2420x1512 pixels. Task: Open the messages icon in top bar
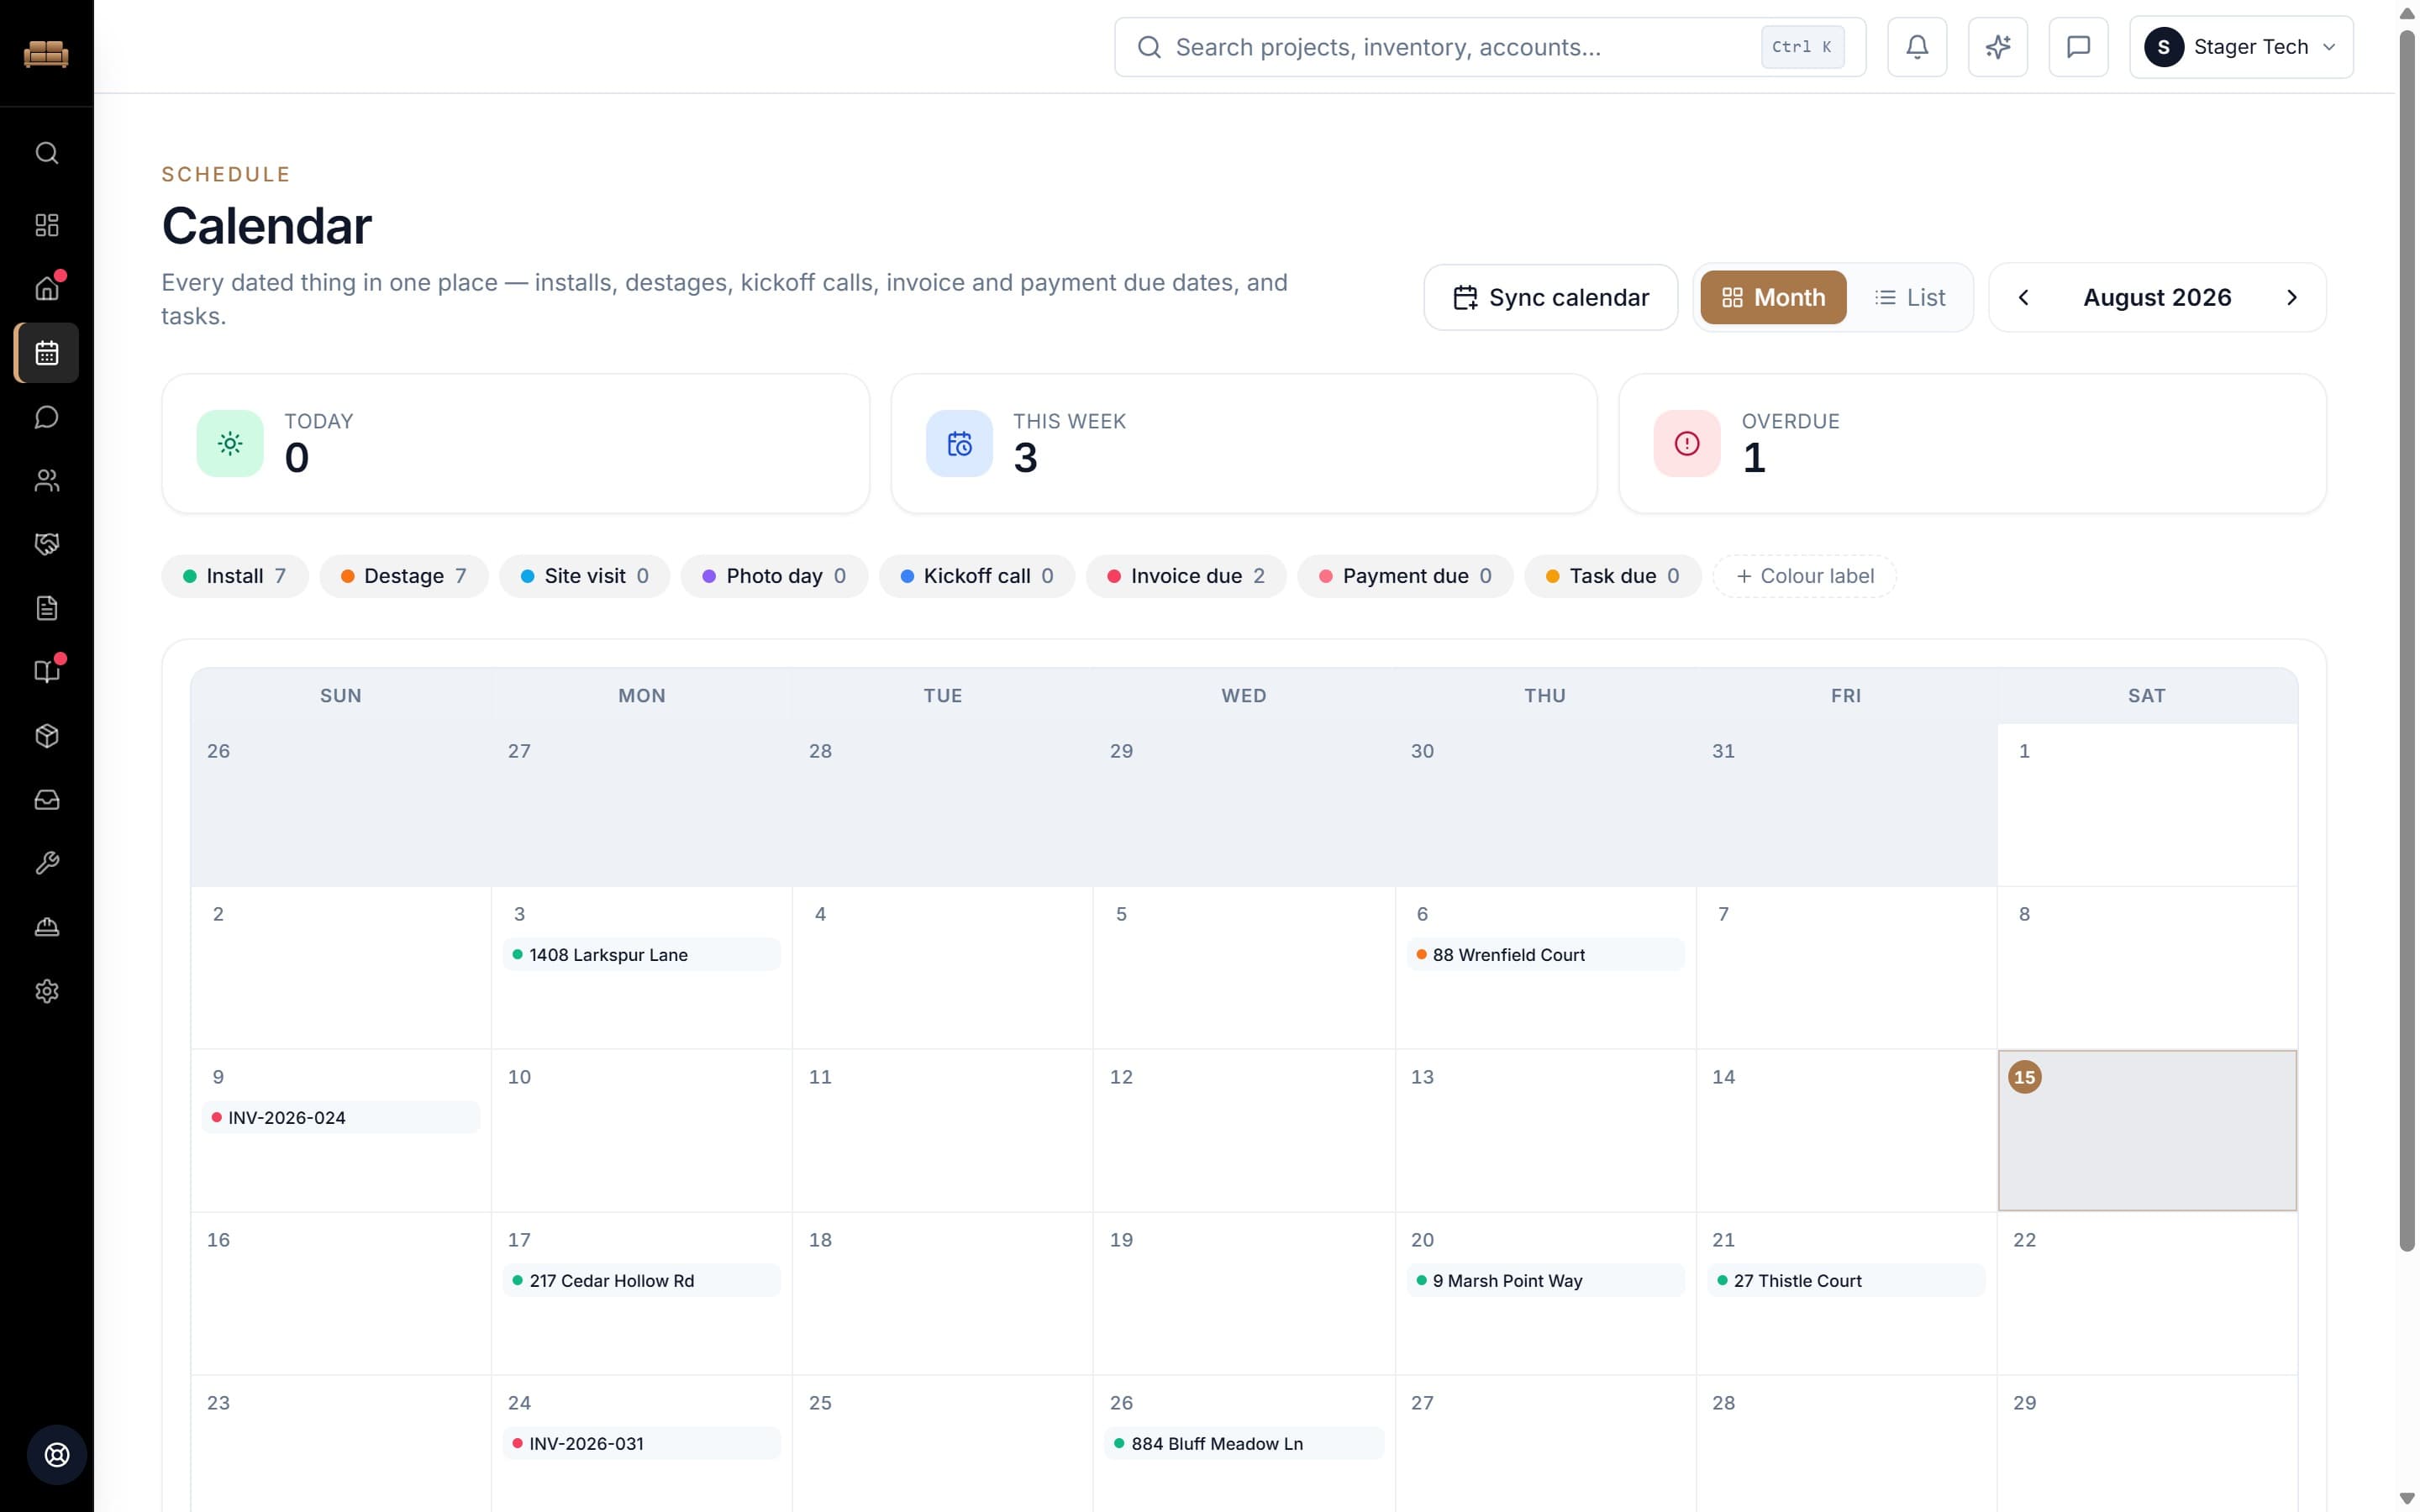click(x=2078, y=47)
